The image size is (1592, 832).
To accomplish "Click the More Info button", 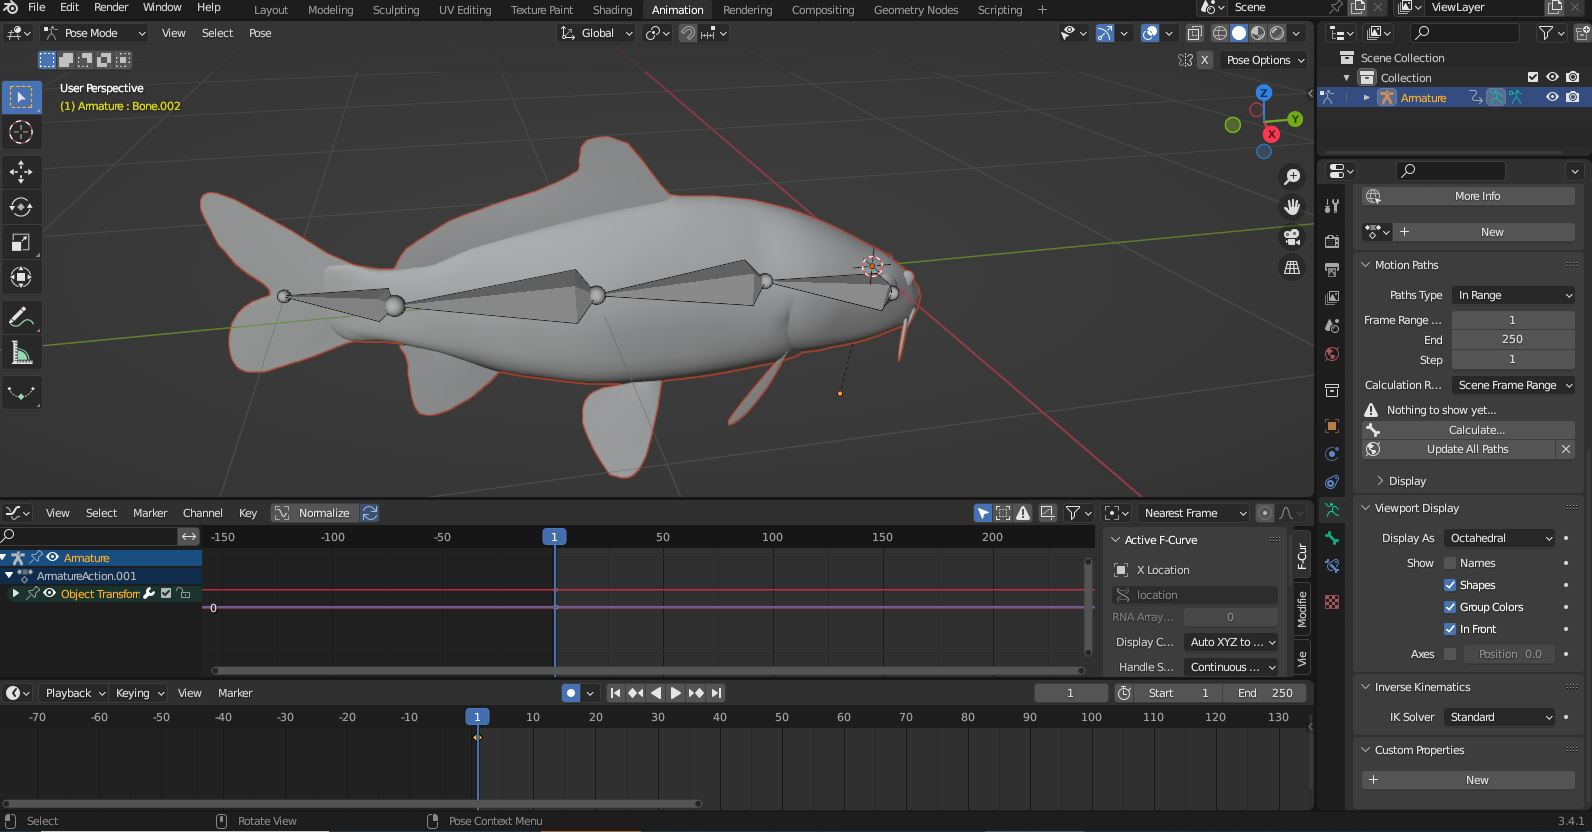I will [1468, 196].
